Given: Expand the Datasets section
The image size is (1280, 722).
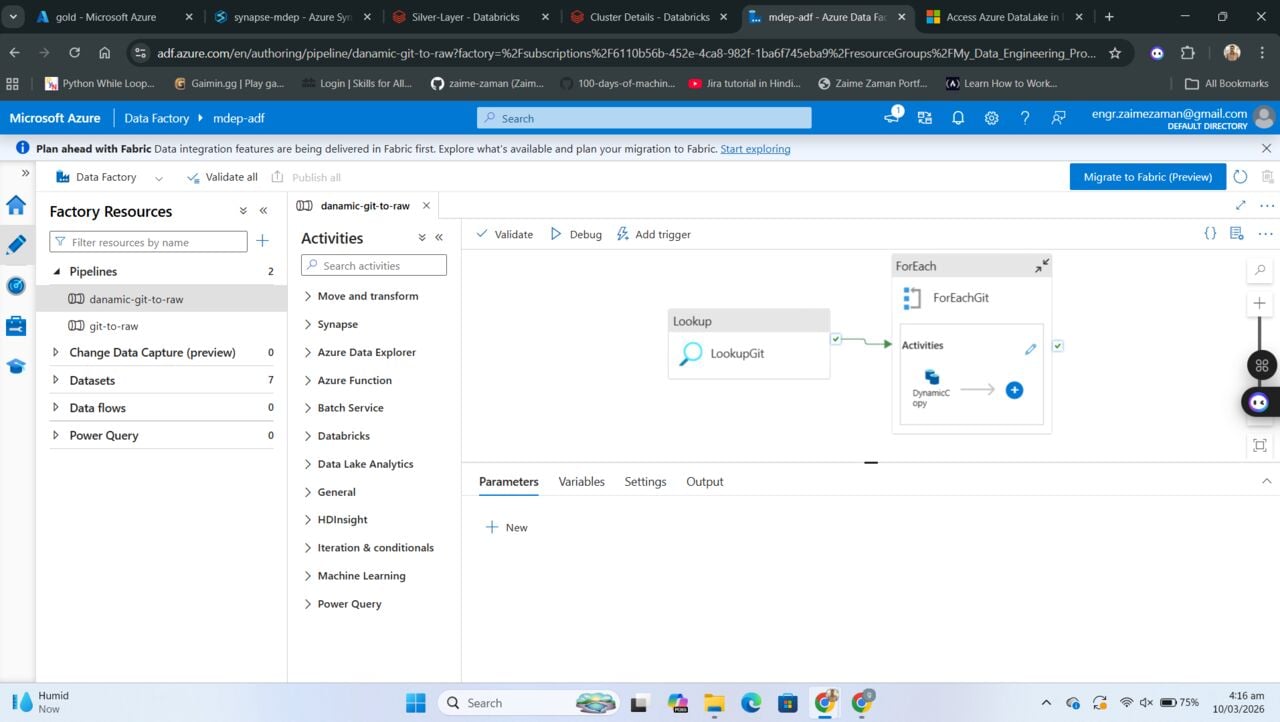Looking at the screenshot, I should coord(57,380).
